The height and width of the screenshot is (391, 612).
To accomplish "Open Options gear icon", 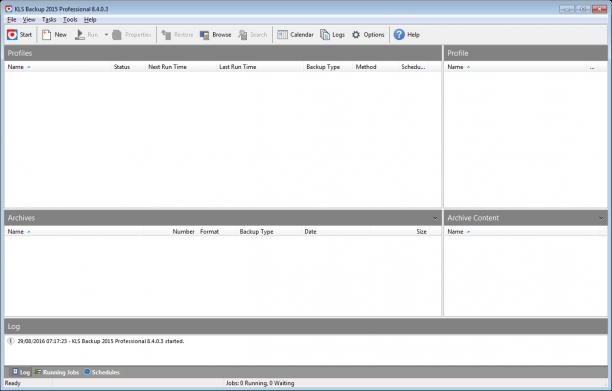I will coord(356,35).
